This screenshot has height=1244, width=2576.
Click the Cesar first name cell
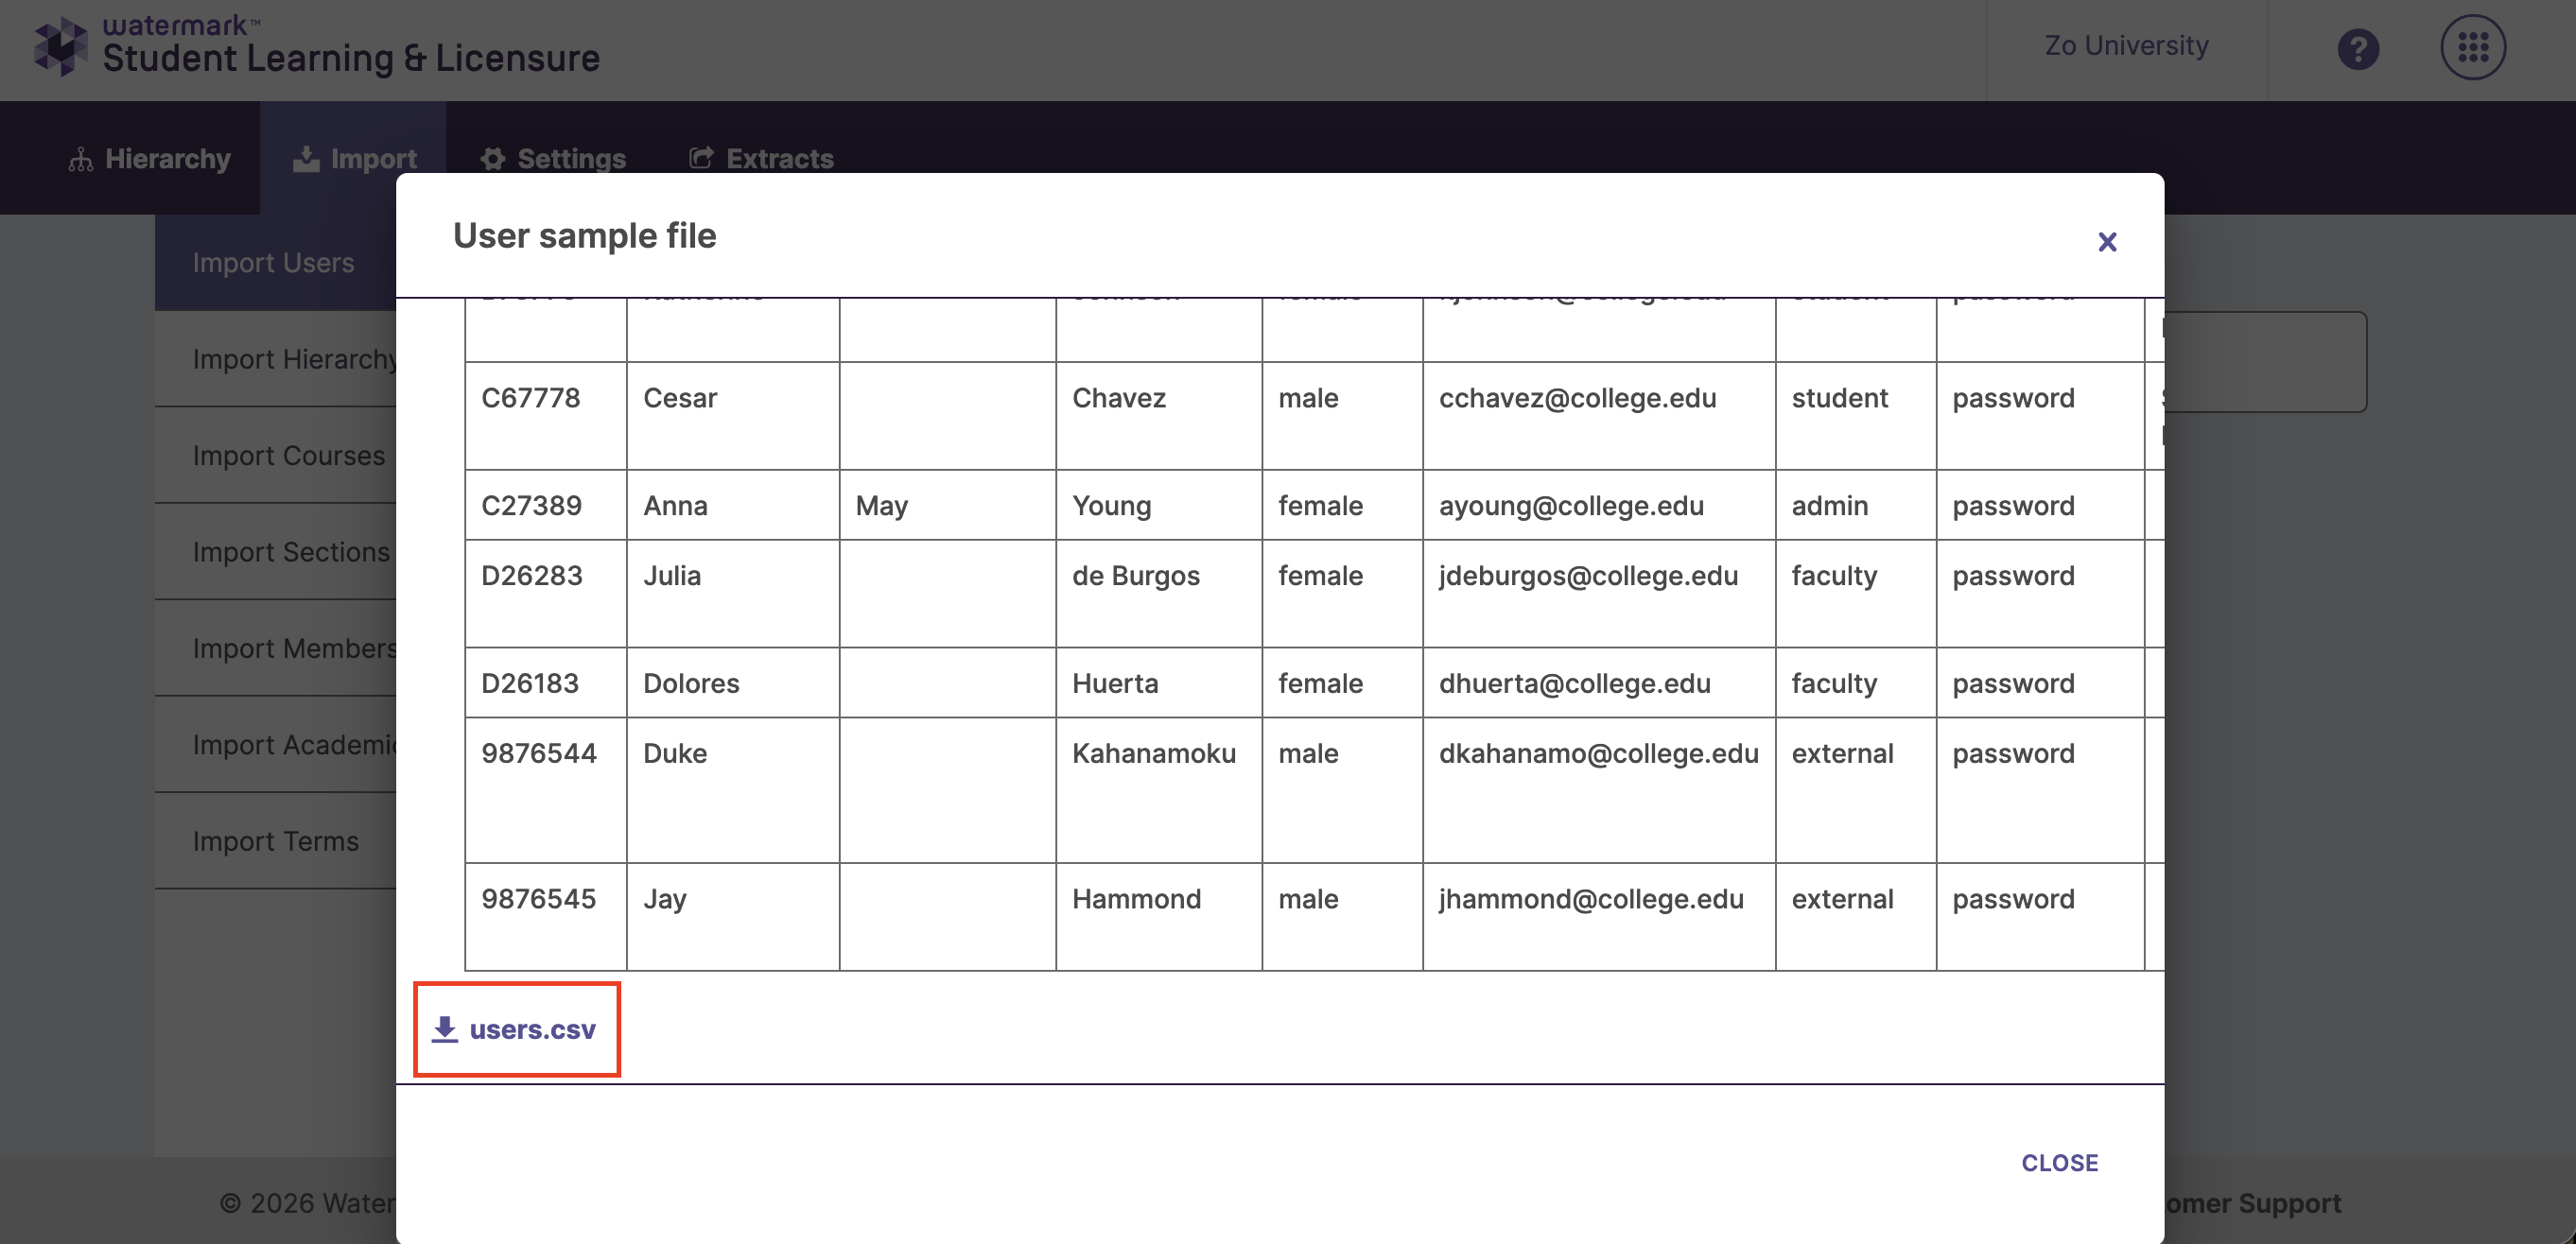(733, 416)
